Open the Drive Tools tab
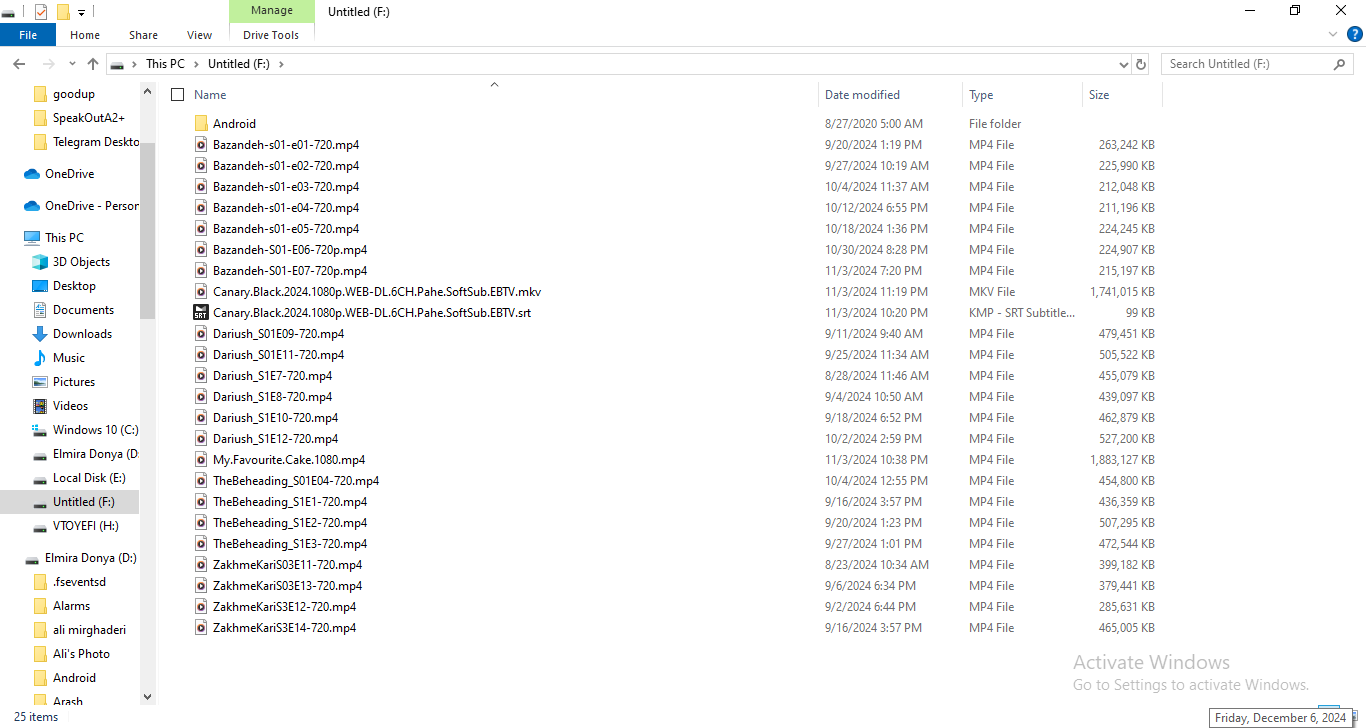Viewport: 1366px width, 728px height. tap(271, 35)
